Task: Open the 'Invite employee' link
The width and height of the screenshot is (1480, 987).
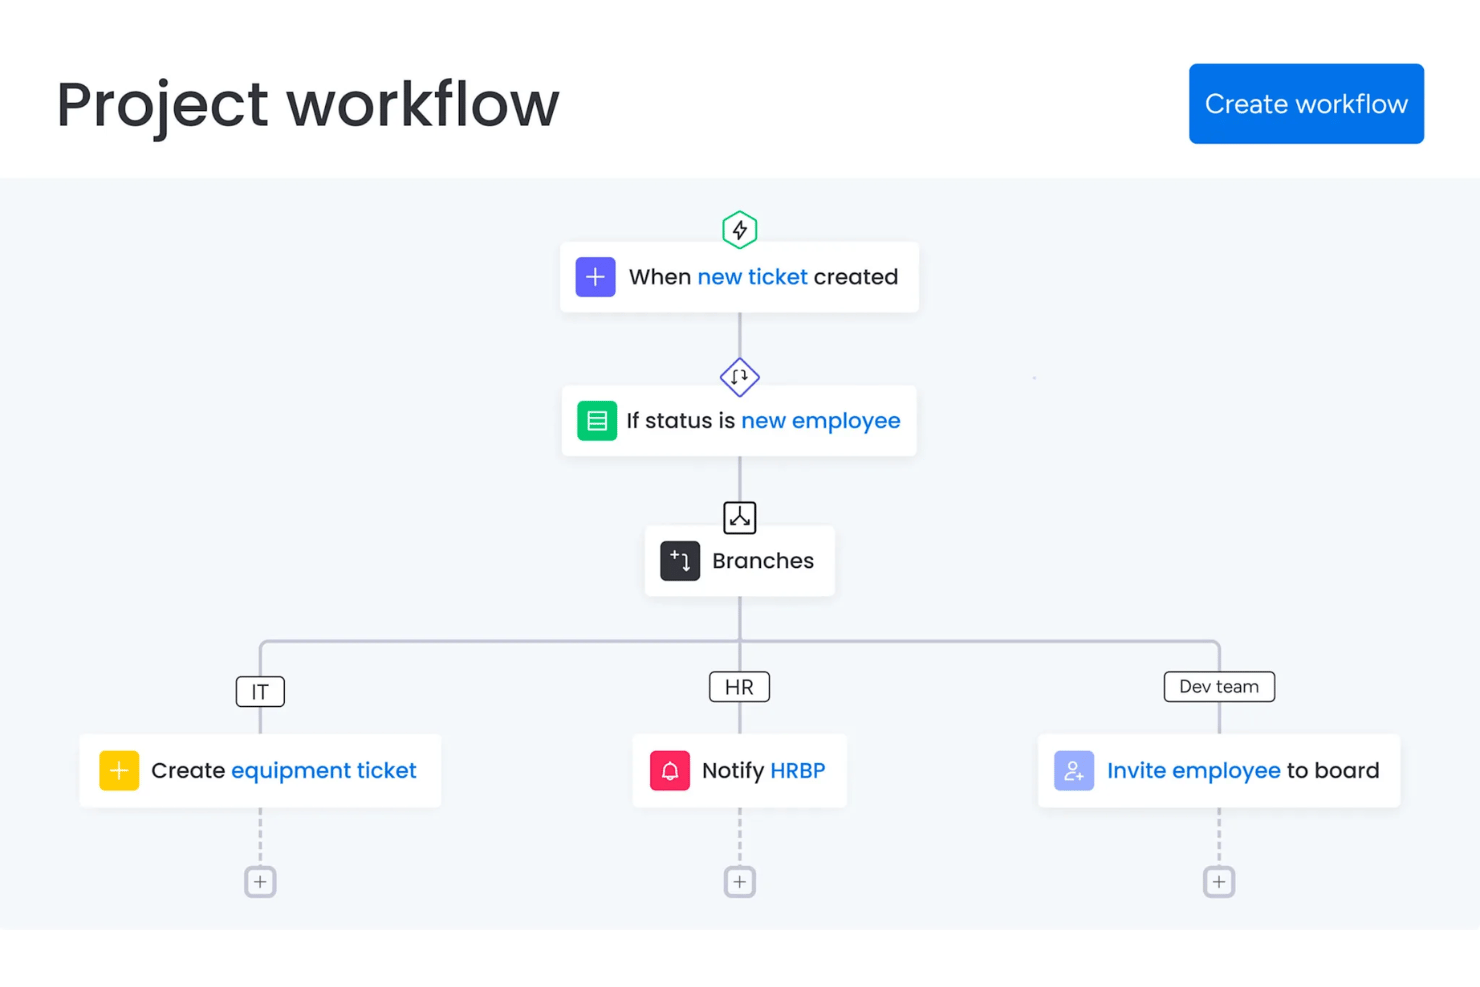Action: pos(1194,771)
